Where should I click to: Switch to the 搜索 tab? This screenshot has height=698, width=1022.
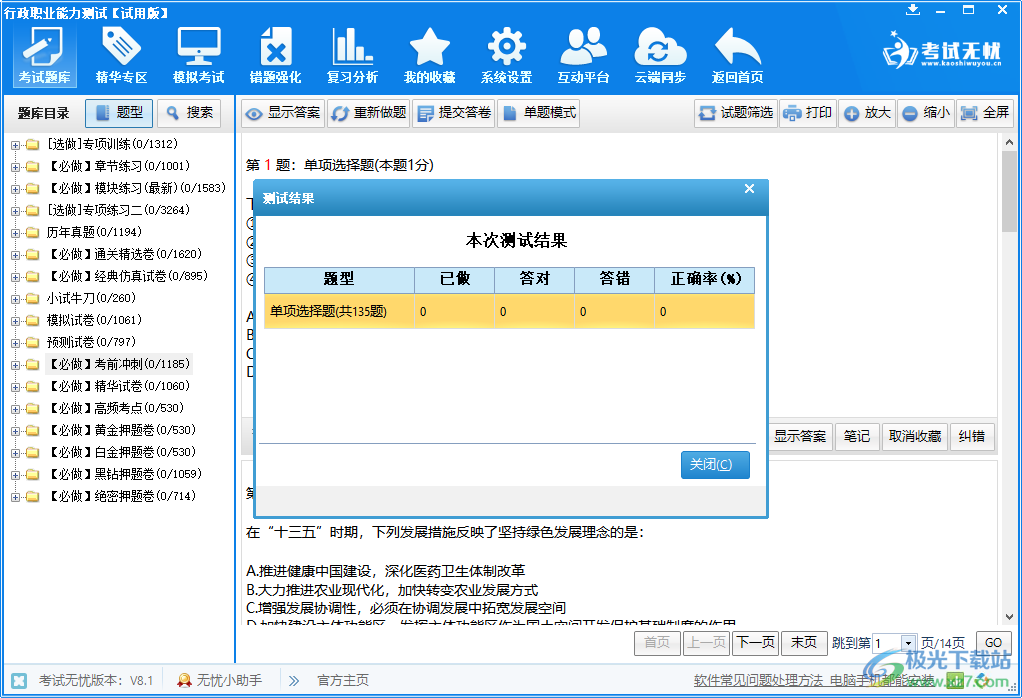click(x=189, y=113)
